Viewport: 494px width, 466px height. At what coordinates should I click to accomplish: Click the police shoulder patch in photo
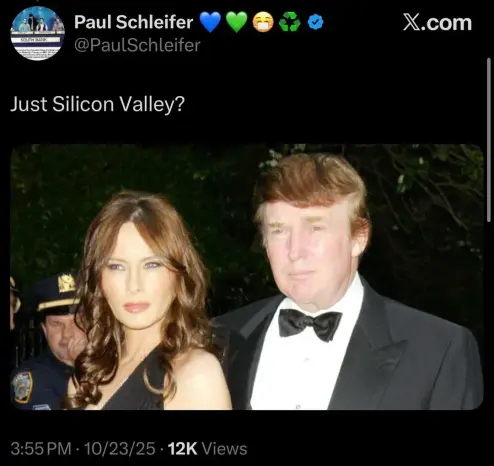click(x=22, y=387)
